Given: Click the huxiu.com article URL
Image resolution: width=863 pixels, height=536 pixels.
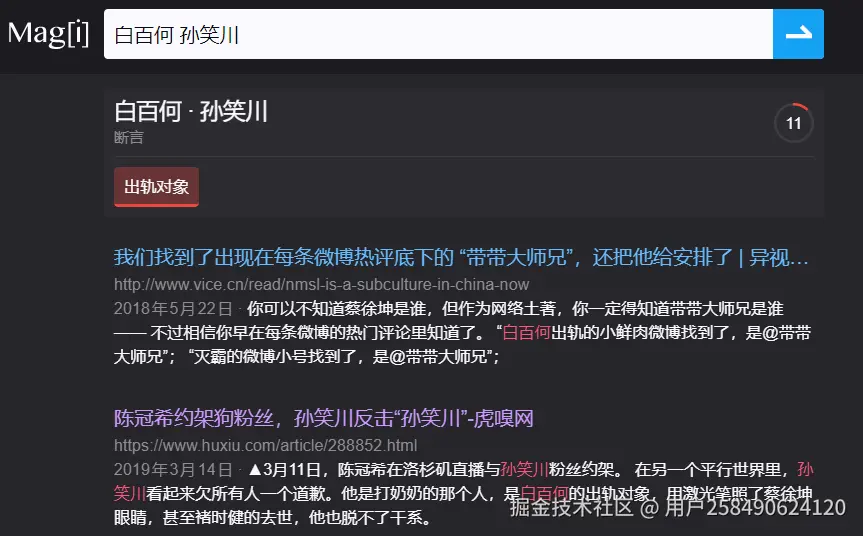Looking at the screenshot, I should click(x=265, y=445).
